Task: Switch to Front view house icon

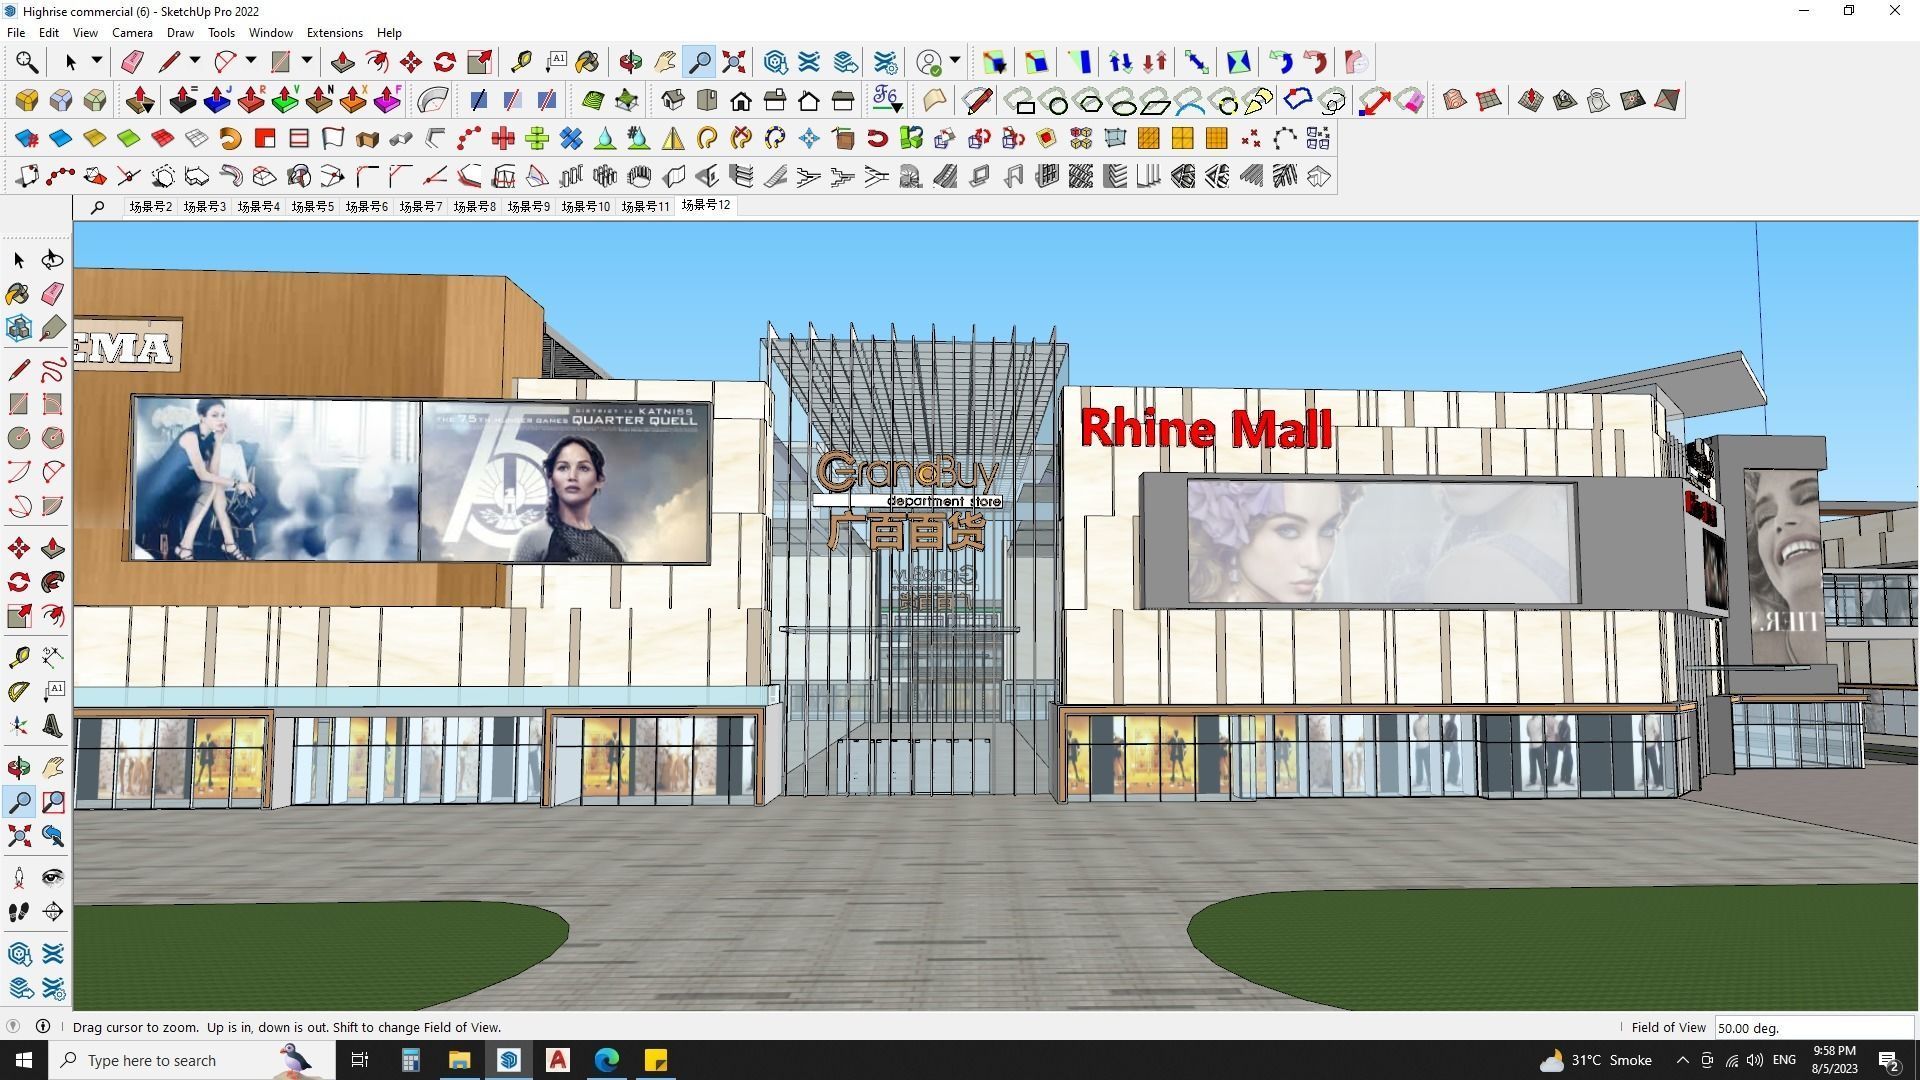Action: (x=741, y=100)
